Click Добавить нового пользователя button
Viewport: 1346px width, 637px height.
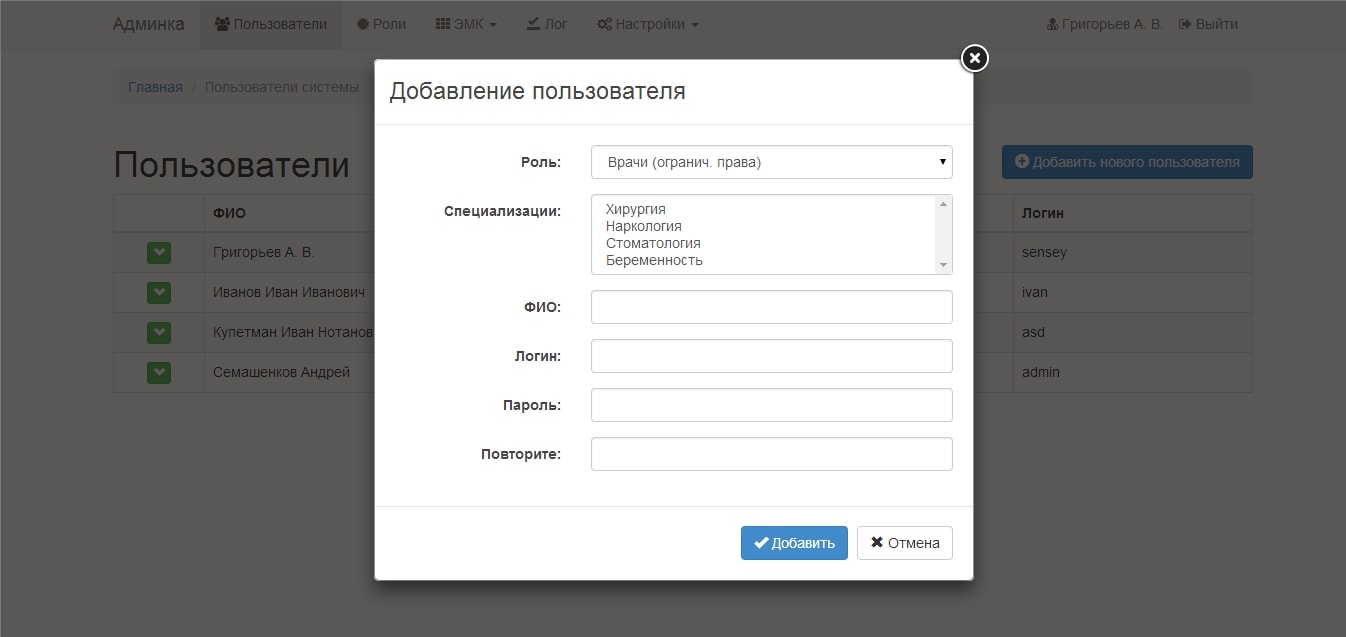pos(1127,162)
